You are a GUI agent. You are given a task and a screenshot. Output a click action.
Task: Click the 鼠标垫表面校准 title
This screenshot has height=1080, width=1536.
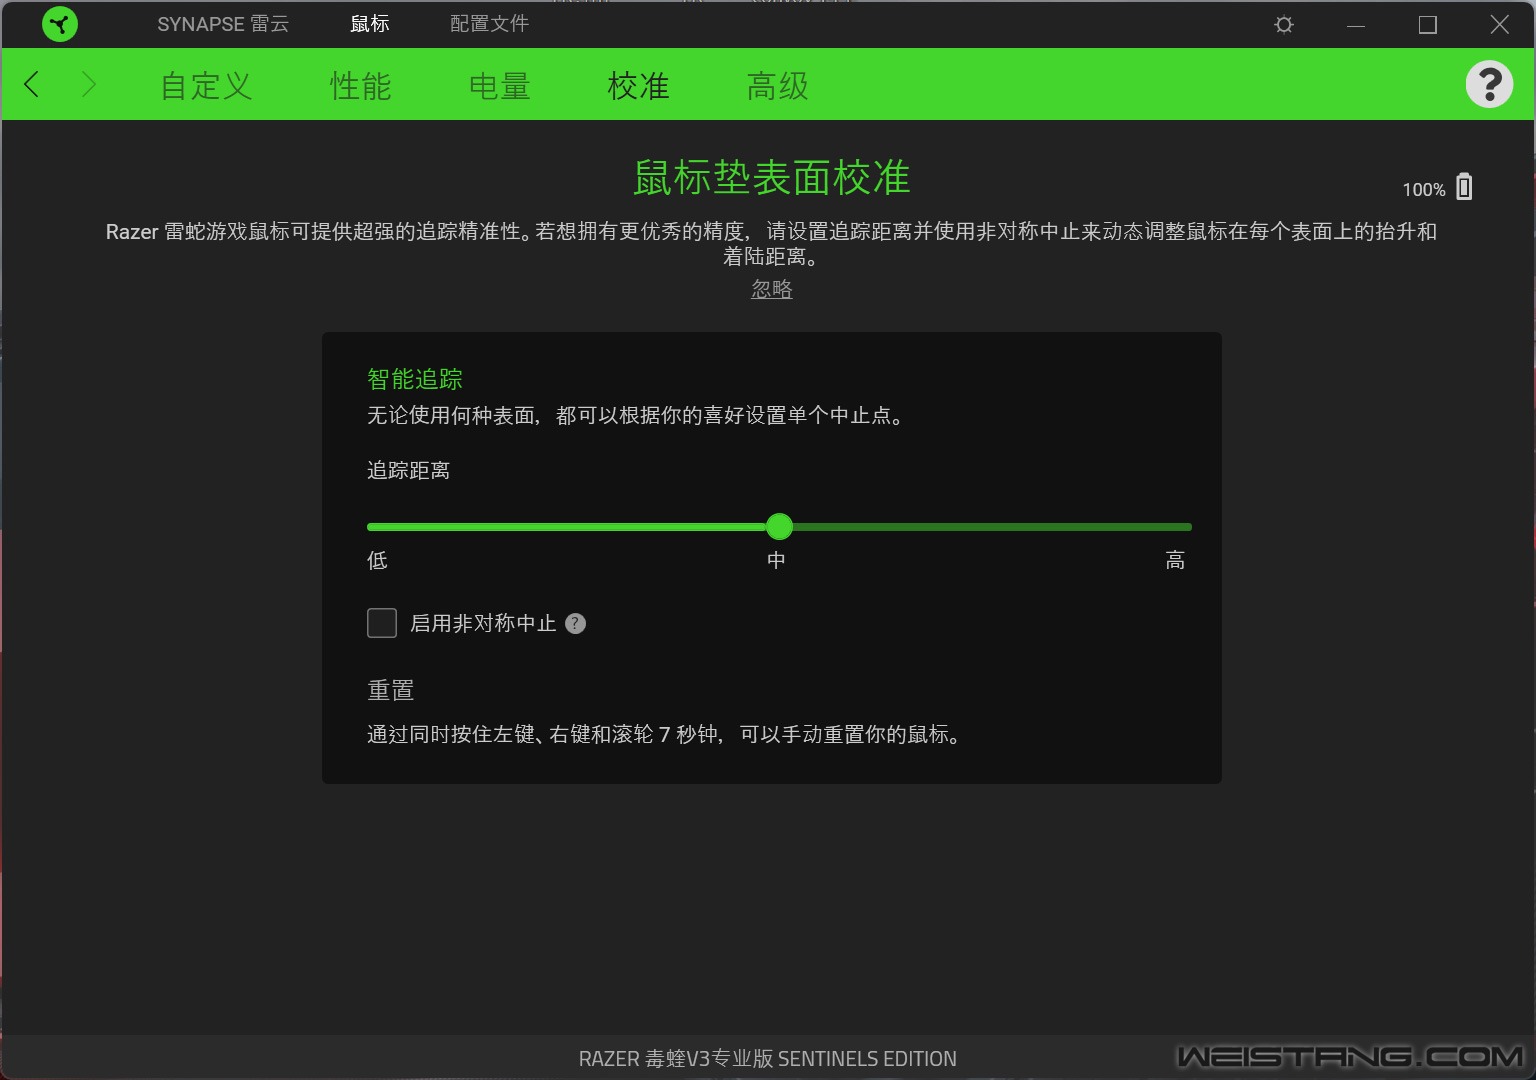[772, 178]
